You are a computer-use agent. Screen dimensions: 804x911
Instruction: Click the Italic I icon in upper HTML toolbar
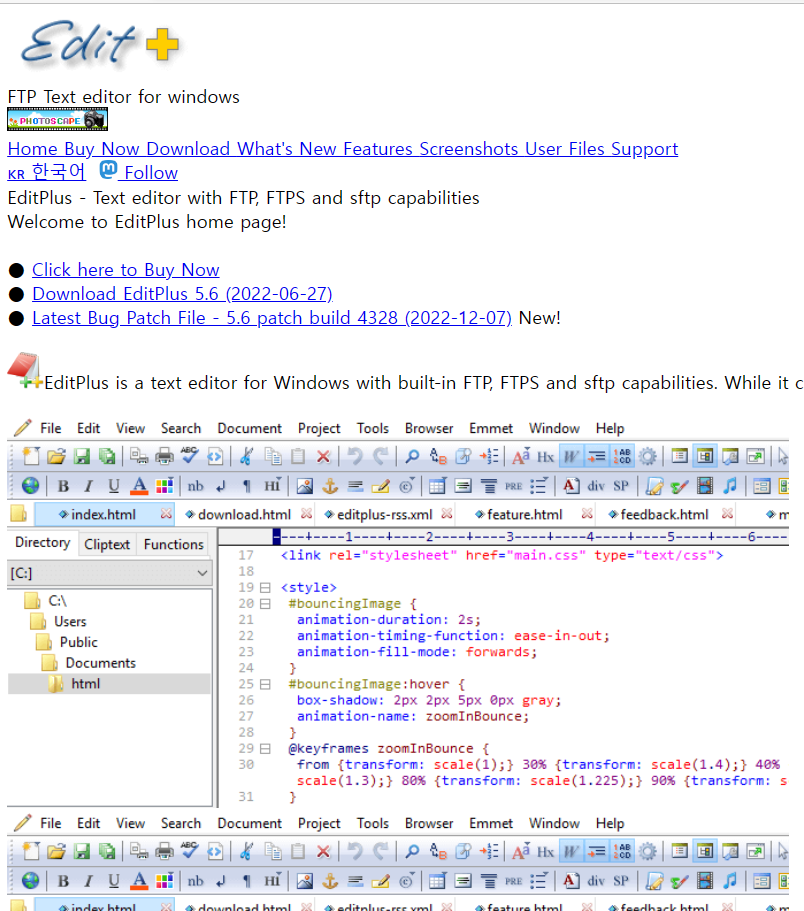click(88, 486)
